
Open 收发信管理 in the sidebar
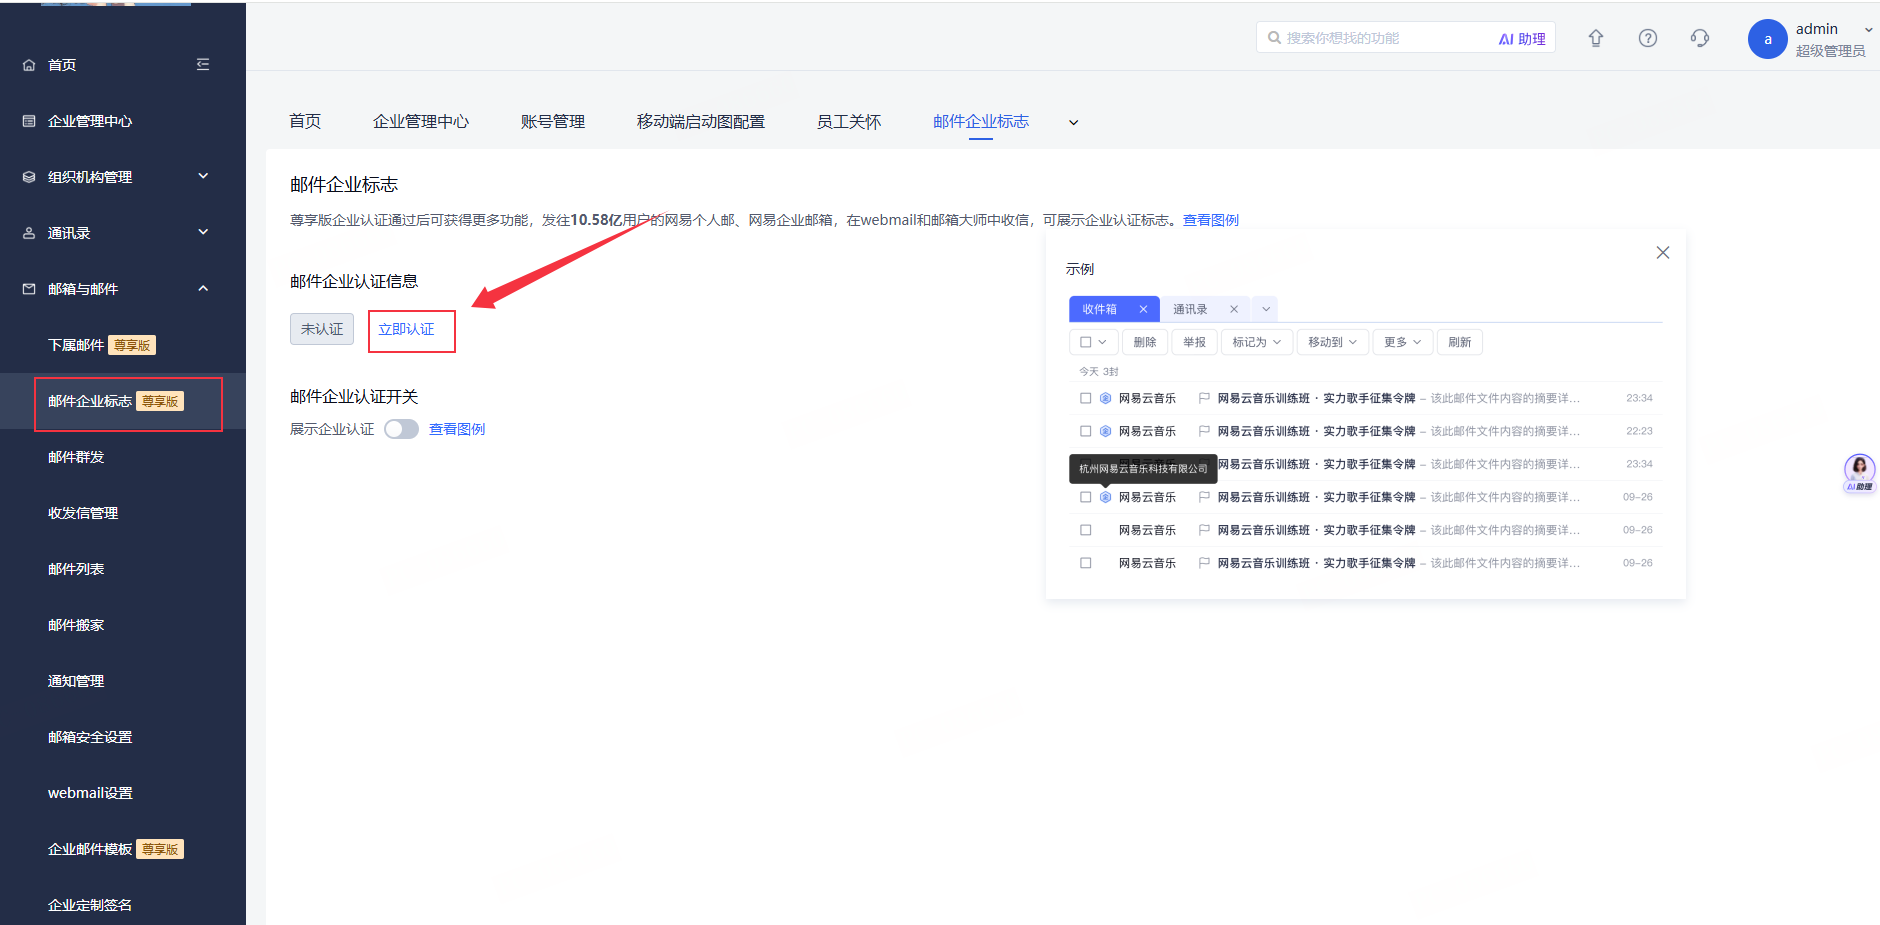pyautogui.click(x=83, y=513)
